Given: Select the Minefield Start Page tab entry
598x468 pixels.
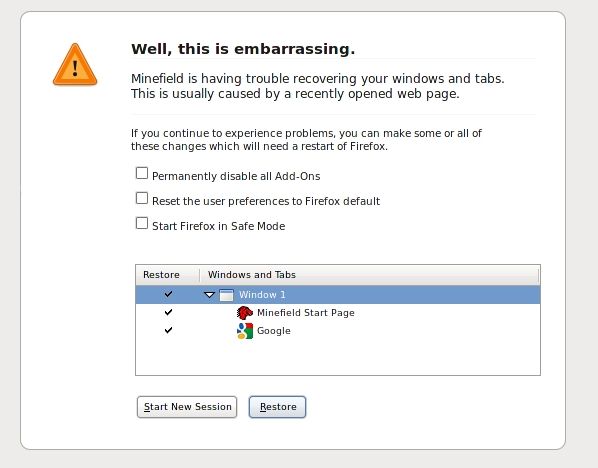Looking at the screenshot, I should (x=338, y=313).
